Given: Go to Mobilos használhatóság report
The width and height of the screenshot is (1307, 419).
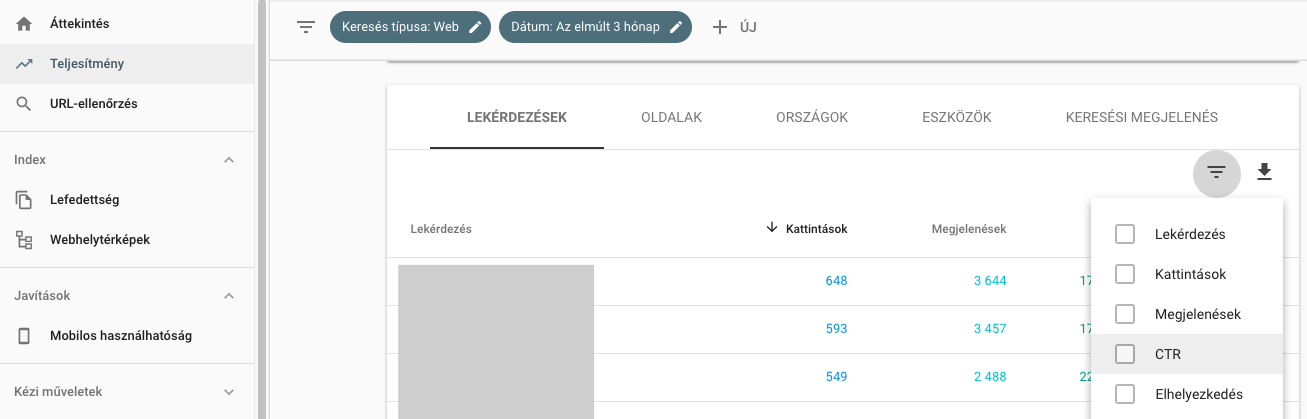Looking at the screenshot, I should tap(120, 336).
